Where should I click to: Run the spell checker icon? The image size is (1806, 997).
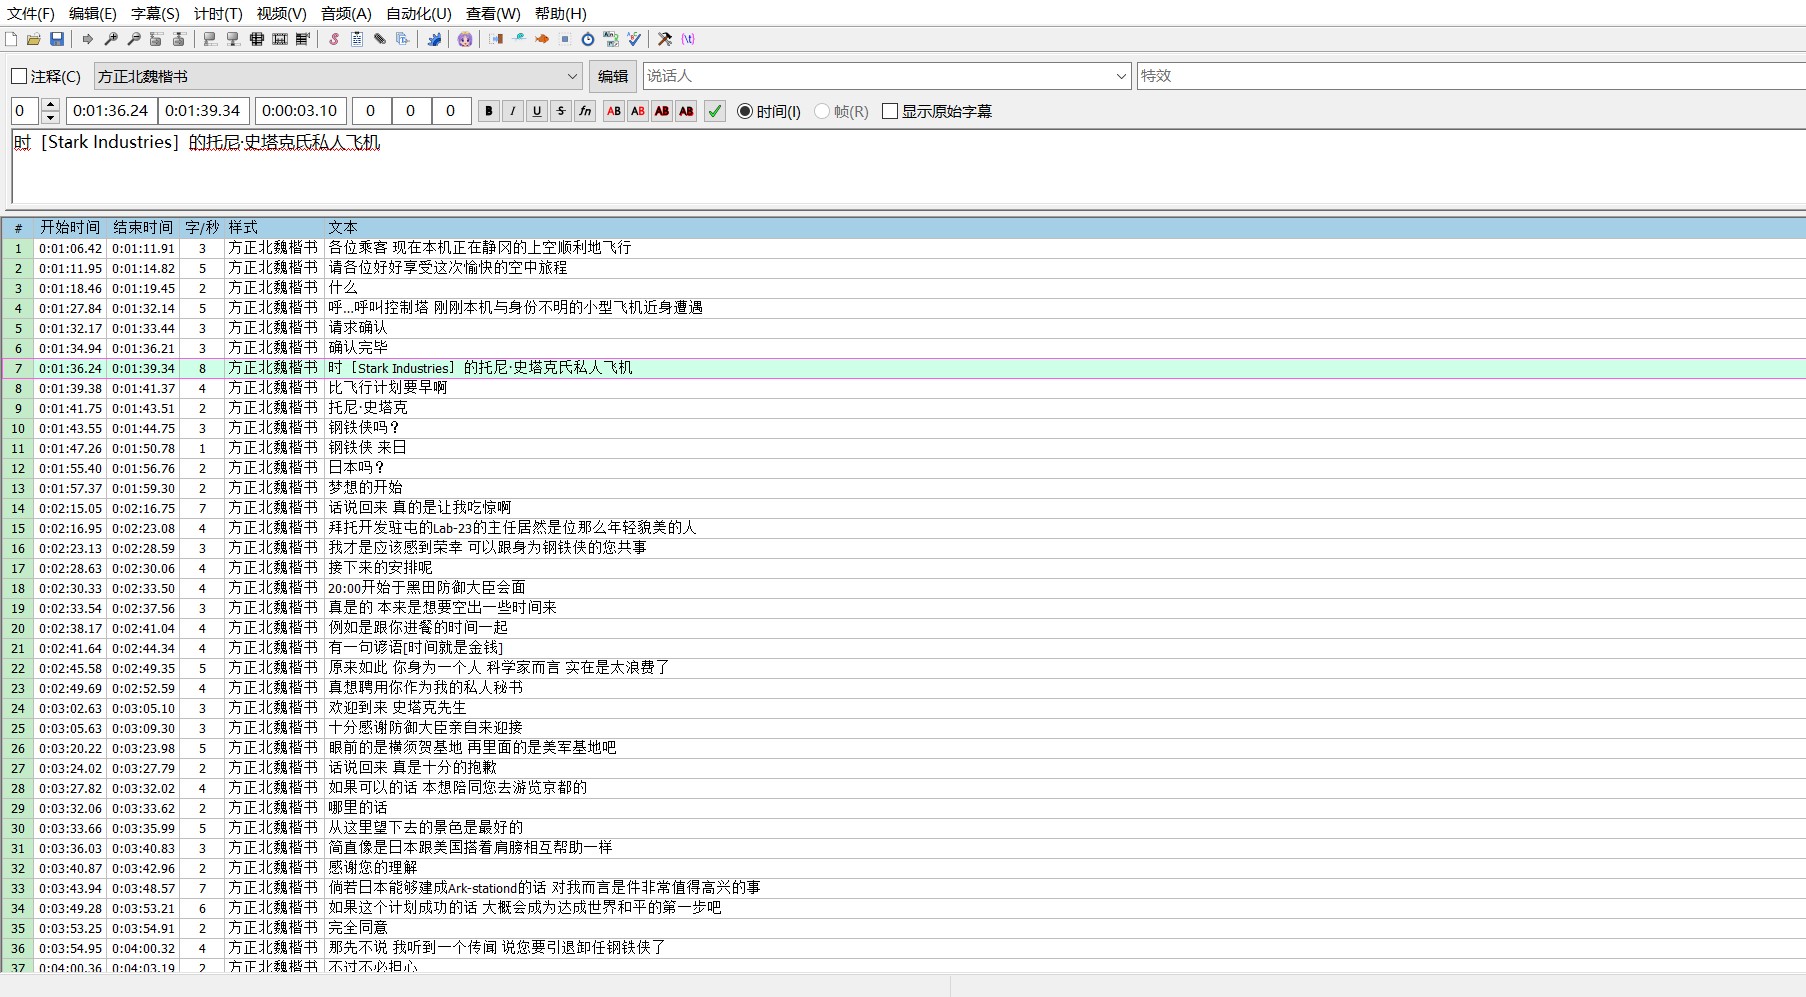[634, 39]
